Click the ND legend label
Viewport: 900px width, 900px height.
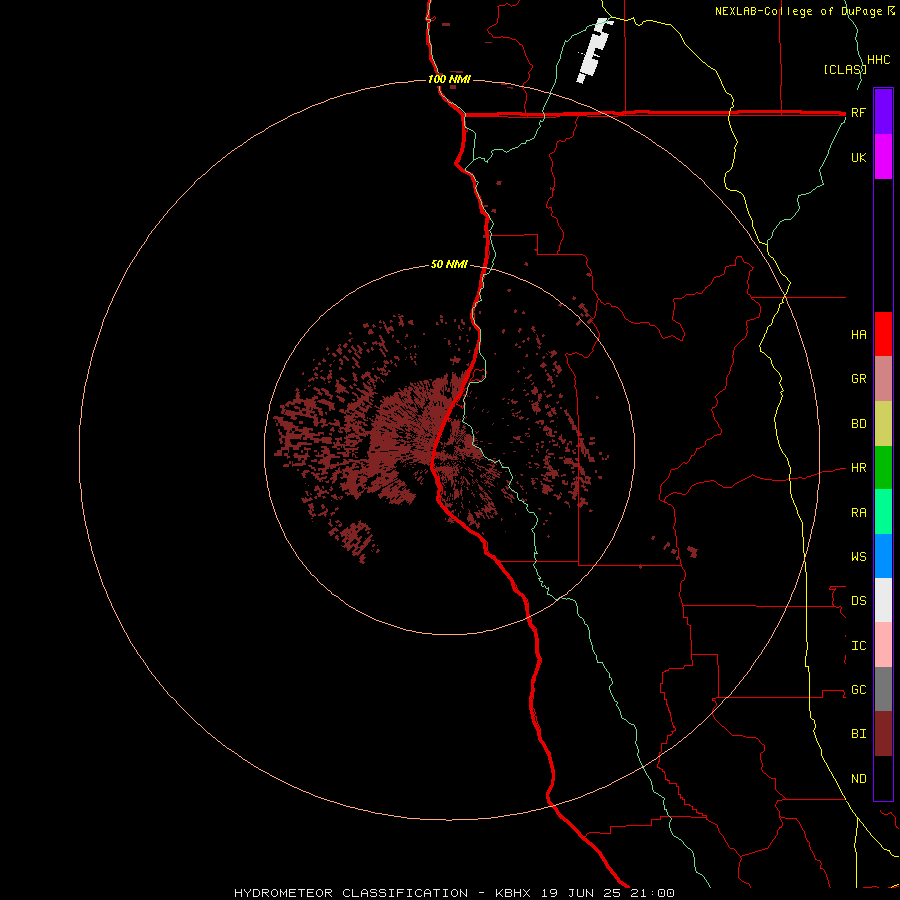(x=859, y=779)
